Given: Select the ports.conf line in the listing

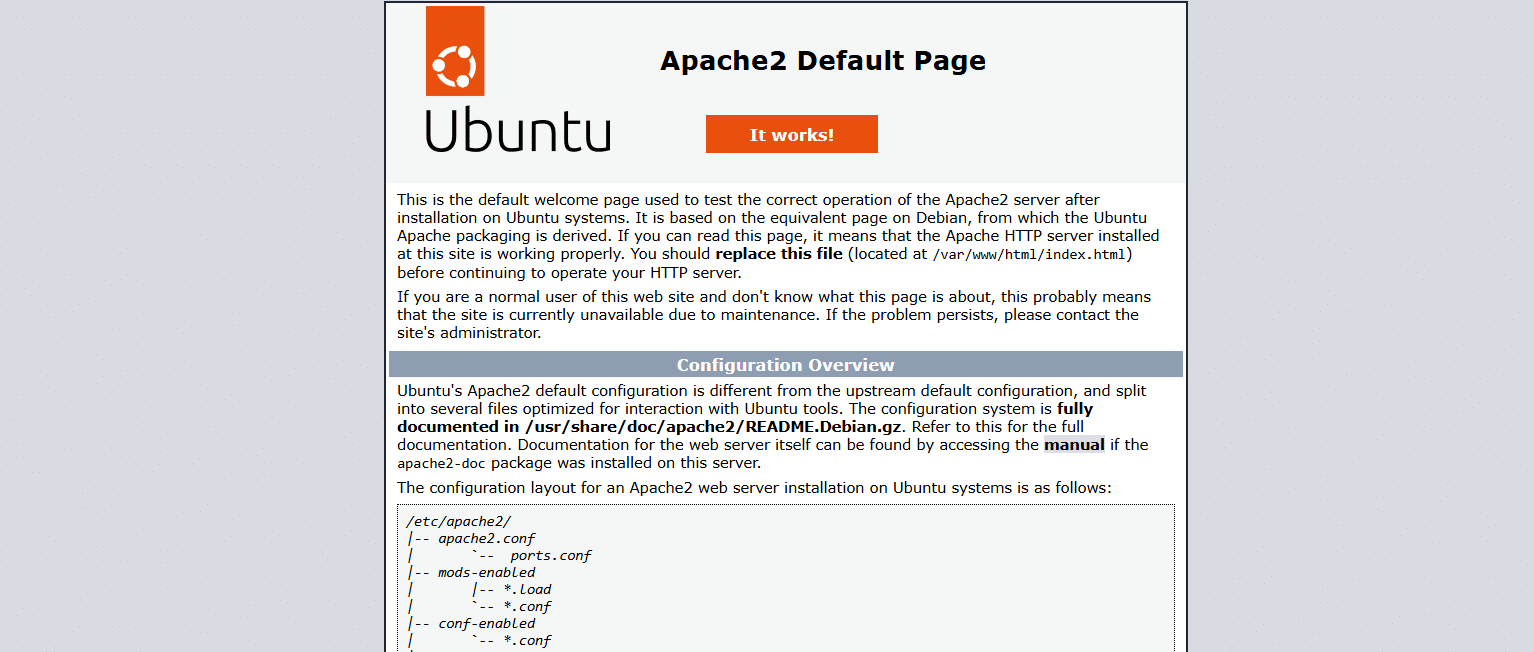Looking at the screenshot, I should pos(551,555).
